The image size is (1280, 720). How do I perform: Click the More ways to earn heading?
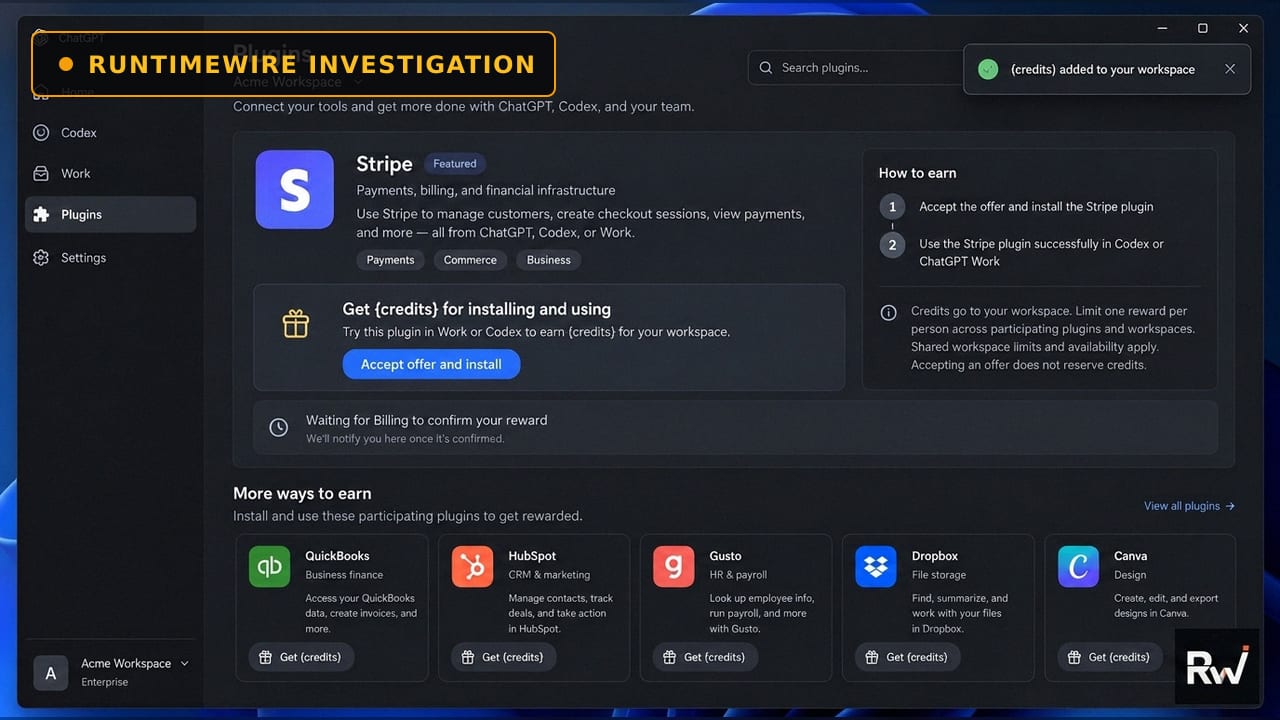click(x=302, y=493)
